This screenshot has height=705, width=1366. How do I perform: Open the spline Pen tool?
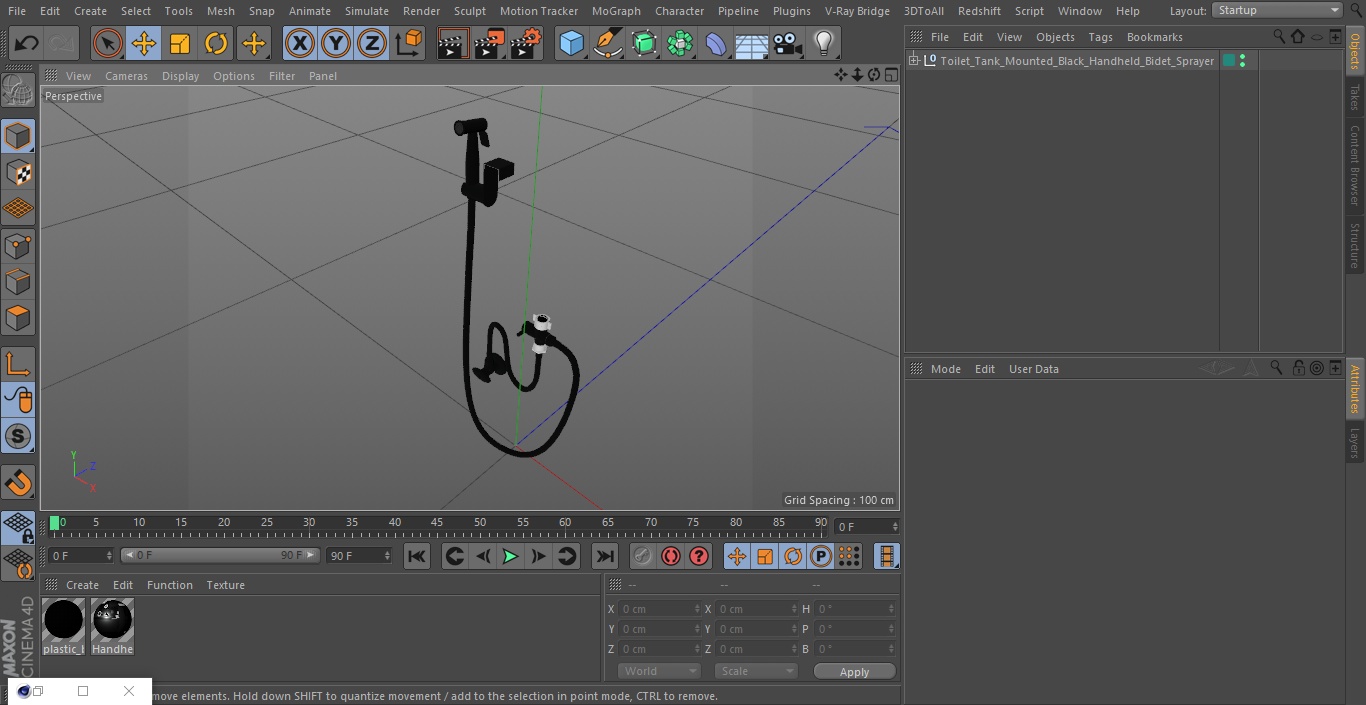pos(607,43)
